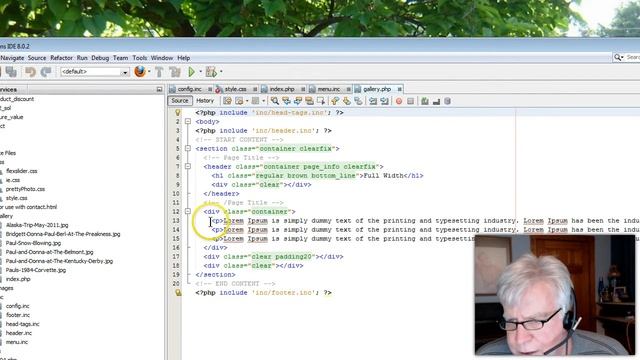The image size is (640, 360).
Task: Open the Window menu
Action: 162,58
